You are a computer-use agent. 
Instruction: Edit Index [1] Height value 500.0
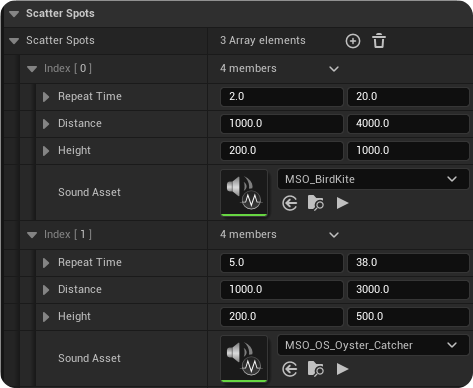pos(408,317)
